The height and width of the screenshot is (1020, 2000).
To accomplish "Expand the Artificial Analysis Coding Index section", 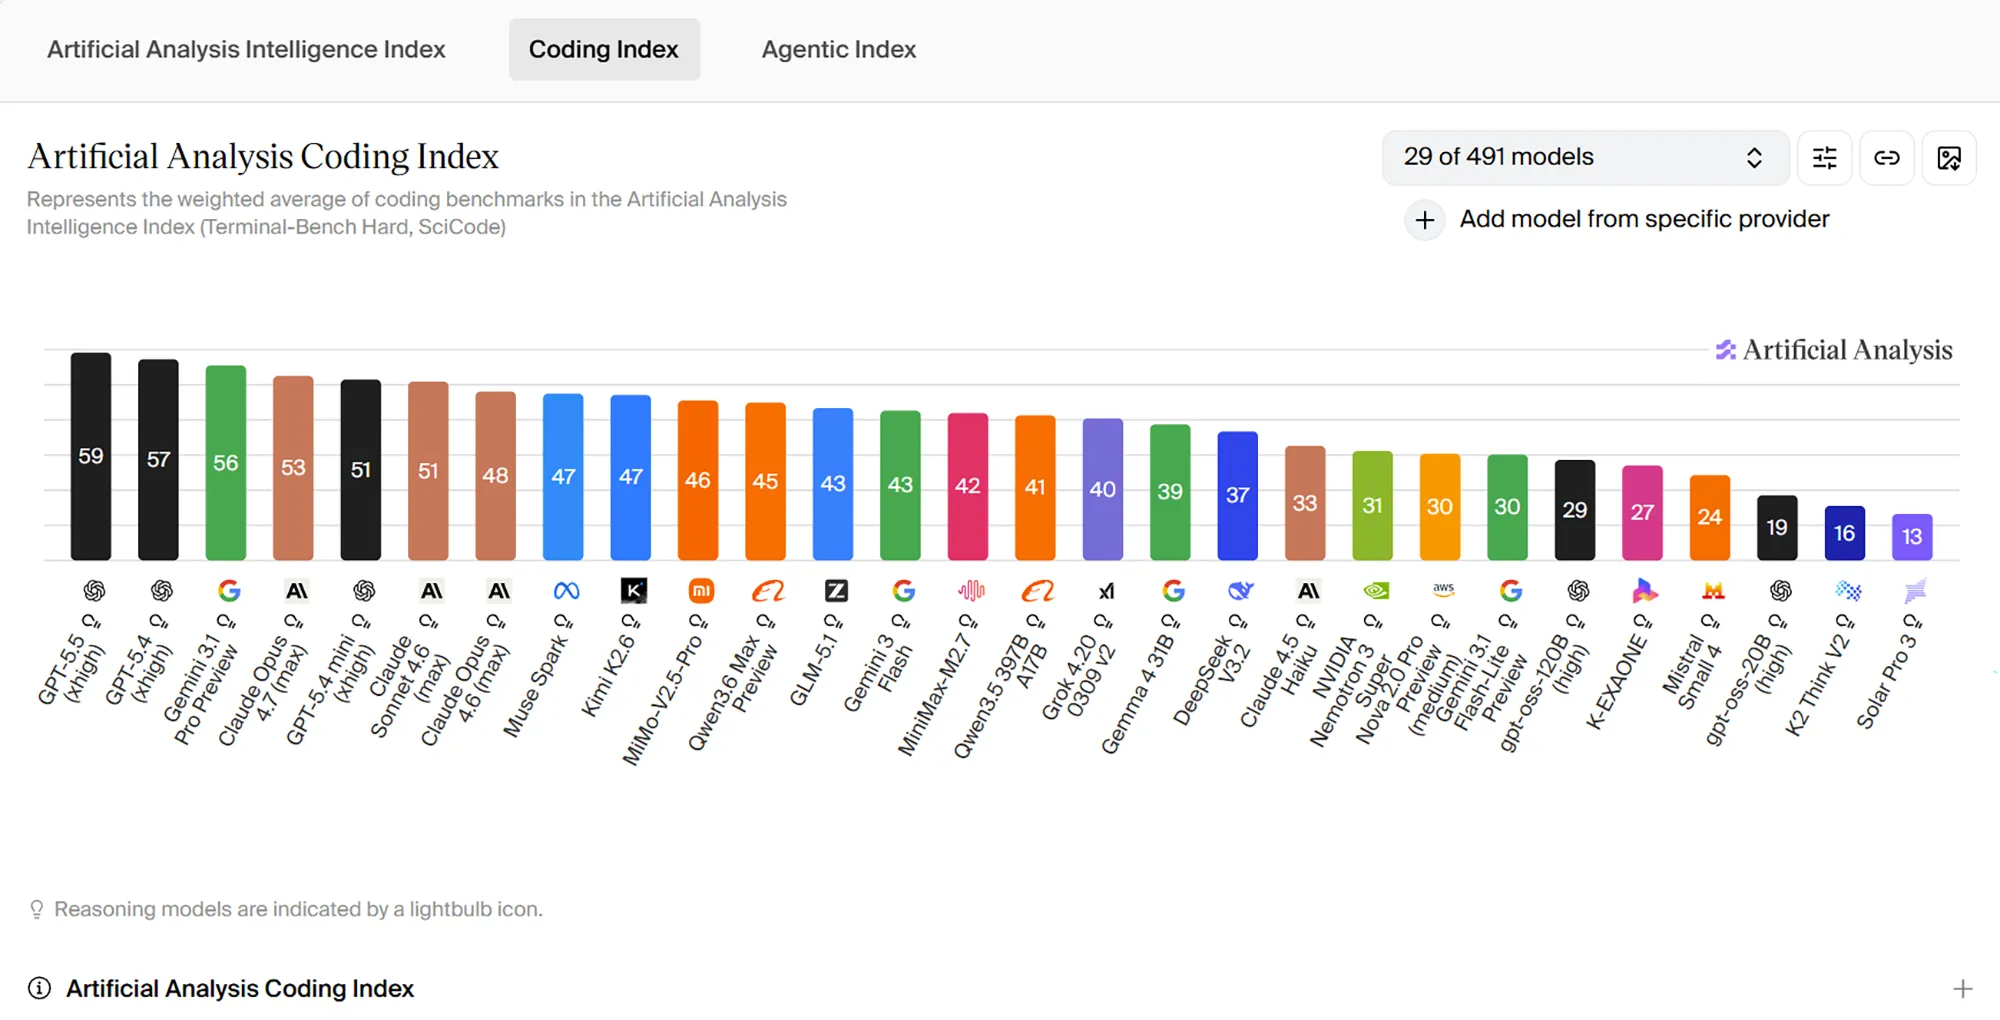I will pos(1962,989).
